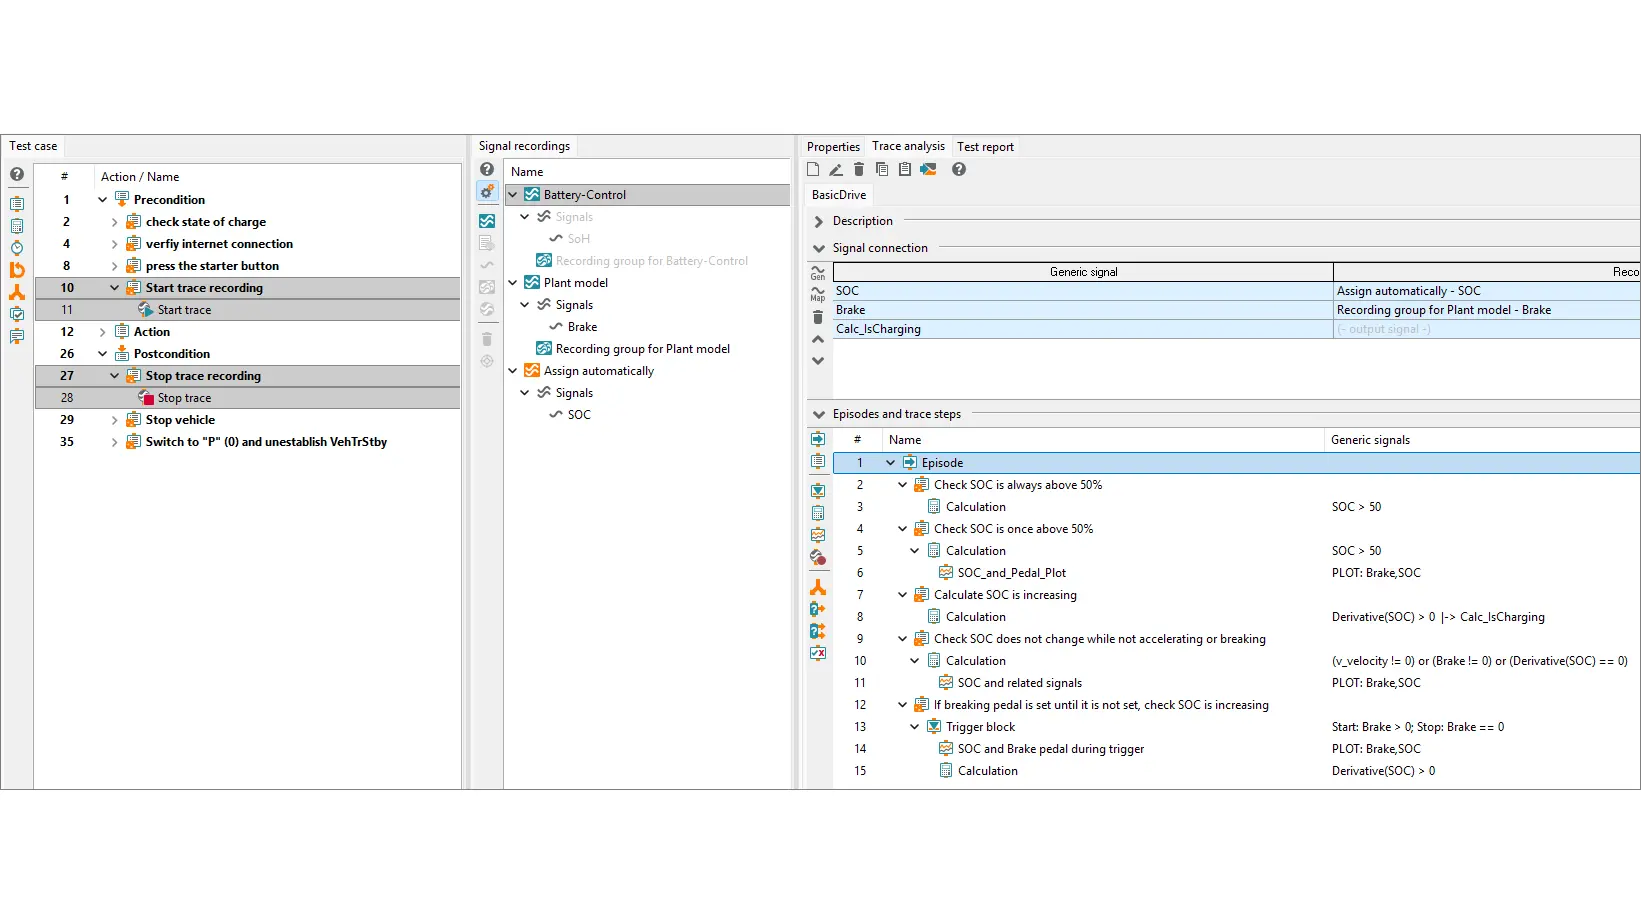Screen dimensions: 1641x923
Task: Select the Test case panel tab
Action: 33,146
